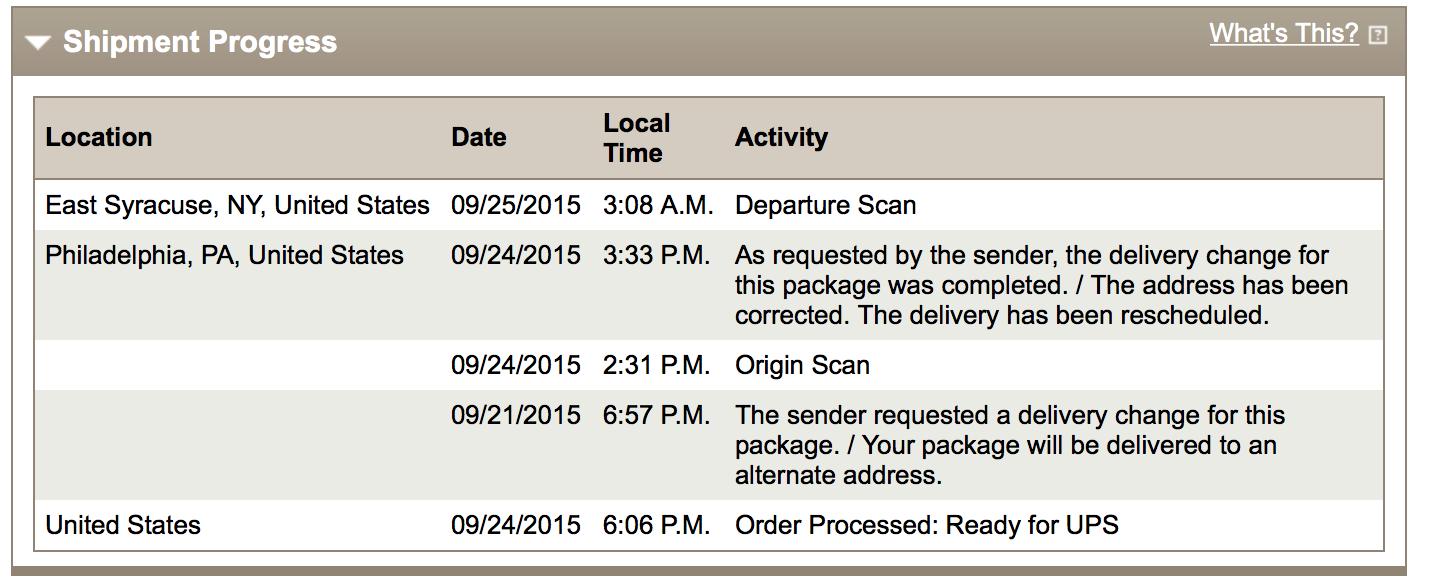1435x587 pixels.
Task: Click the United States location in last row
Action: pyautogui.click(x=123, y=525)
